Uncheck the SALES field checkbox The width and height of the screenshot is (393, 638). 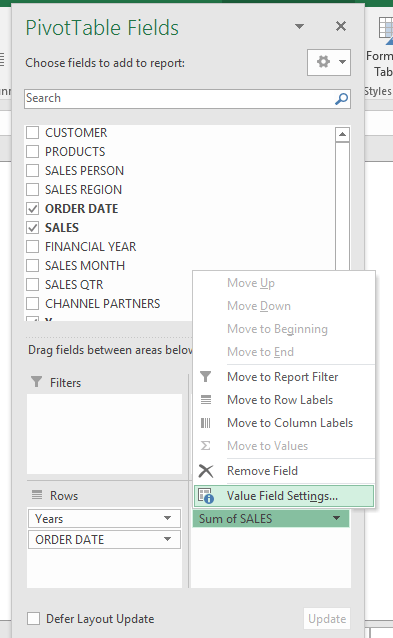[x=33, y=228]
